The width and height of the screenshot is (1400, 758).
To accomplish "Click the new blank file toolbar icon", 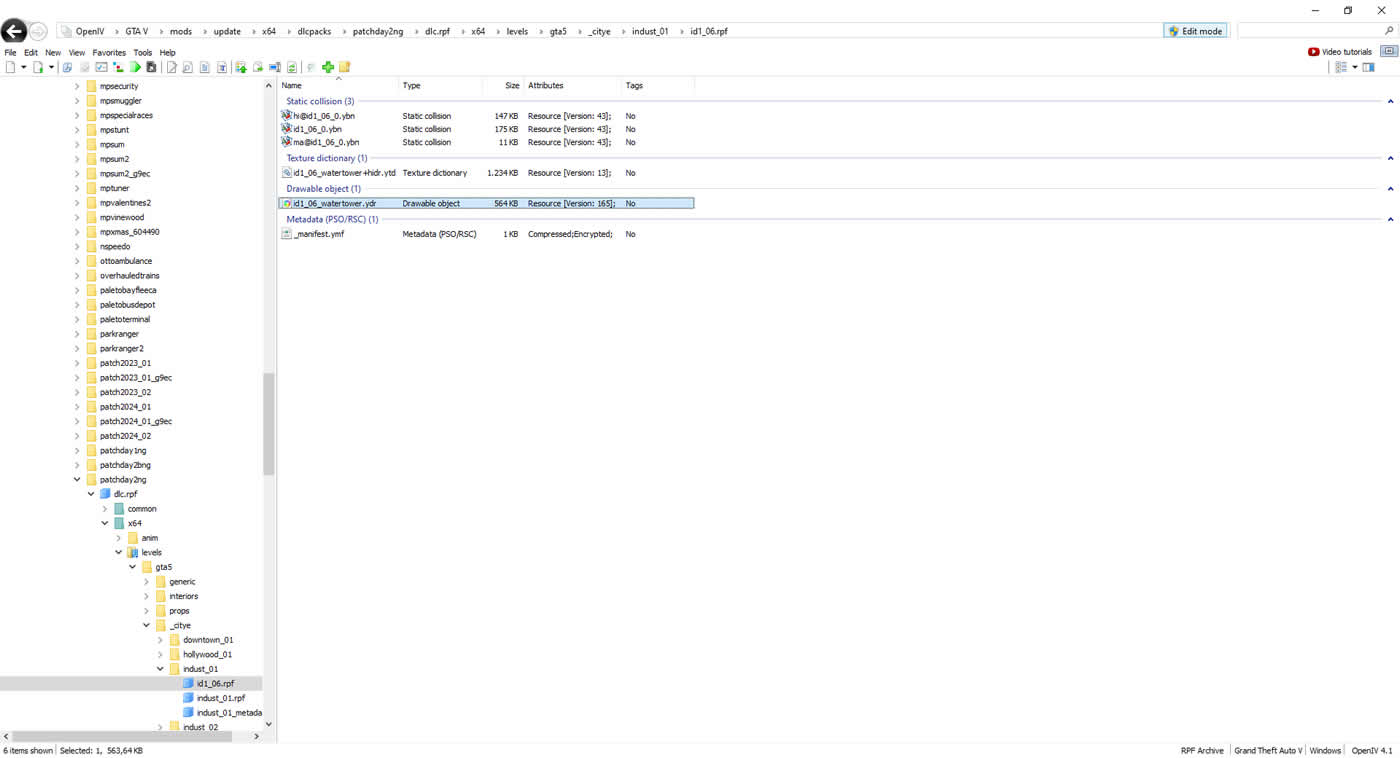I will pos(10,68).
